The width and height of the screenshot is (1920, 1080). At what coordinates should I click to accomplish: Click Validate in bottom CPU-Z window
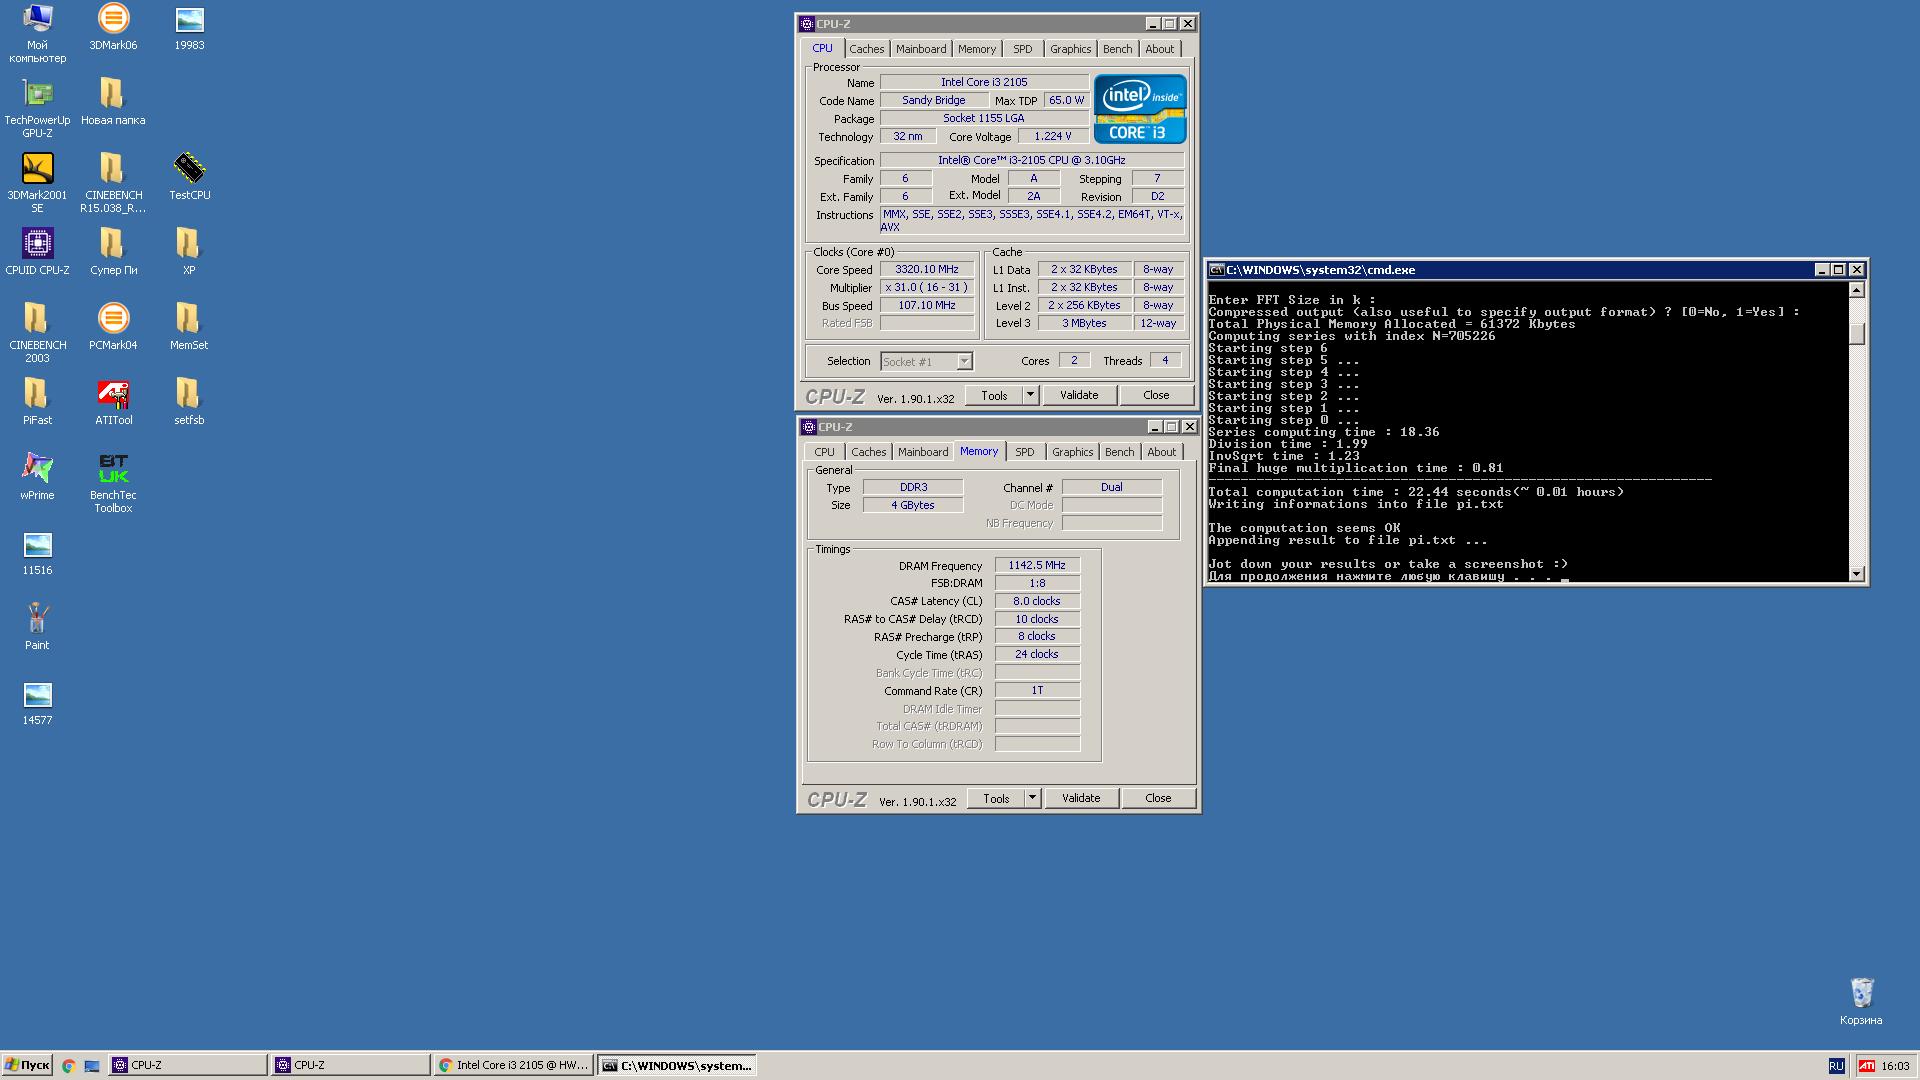pyautogui.click(x=1081, y=798)
